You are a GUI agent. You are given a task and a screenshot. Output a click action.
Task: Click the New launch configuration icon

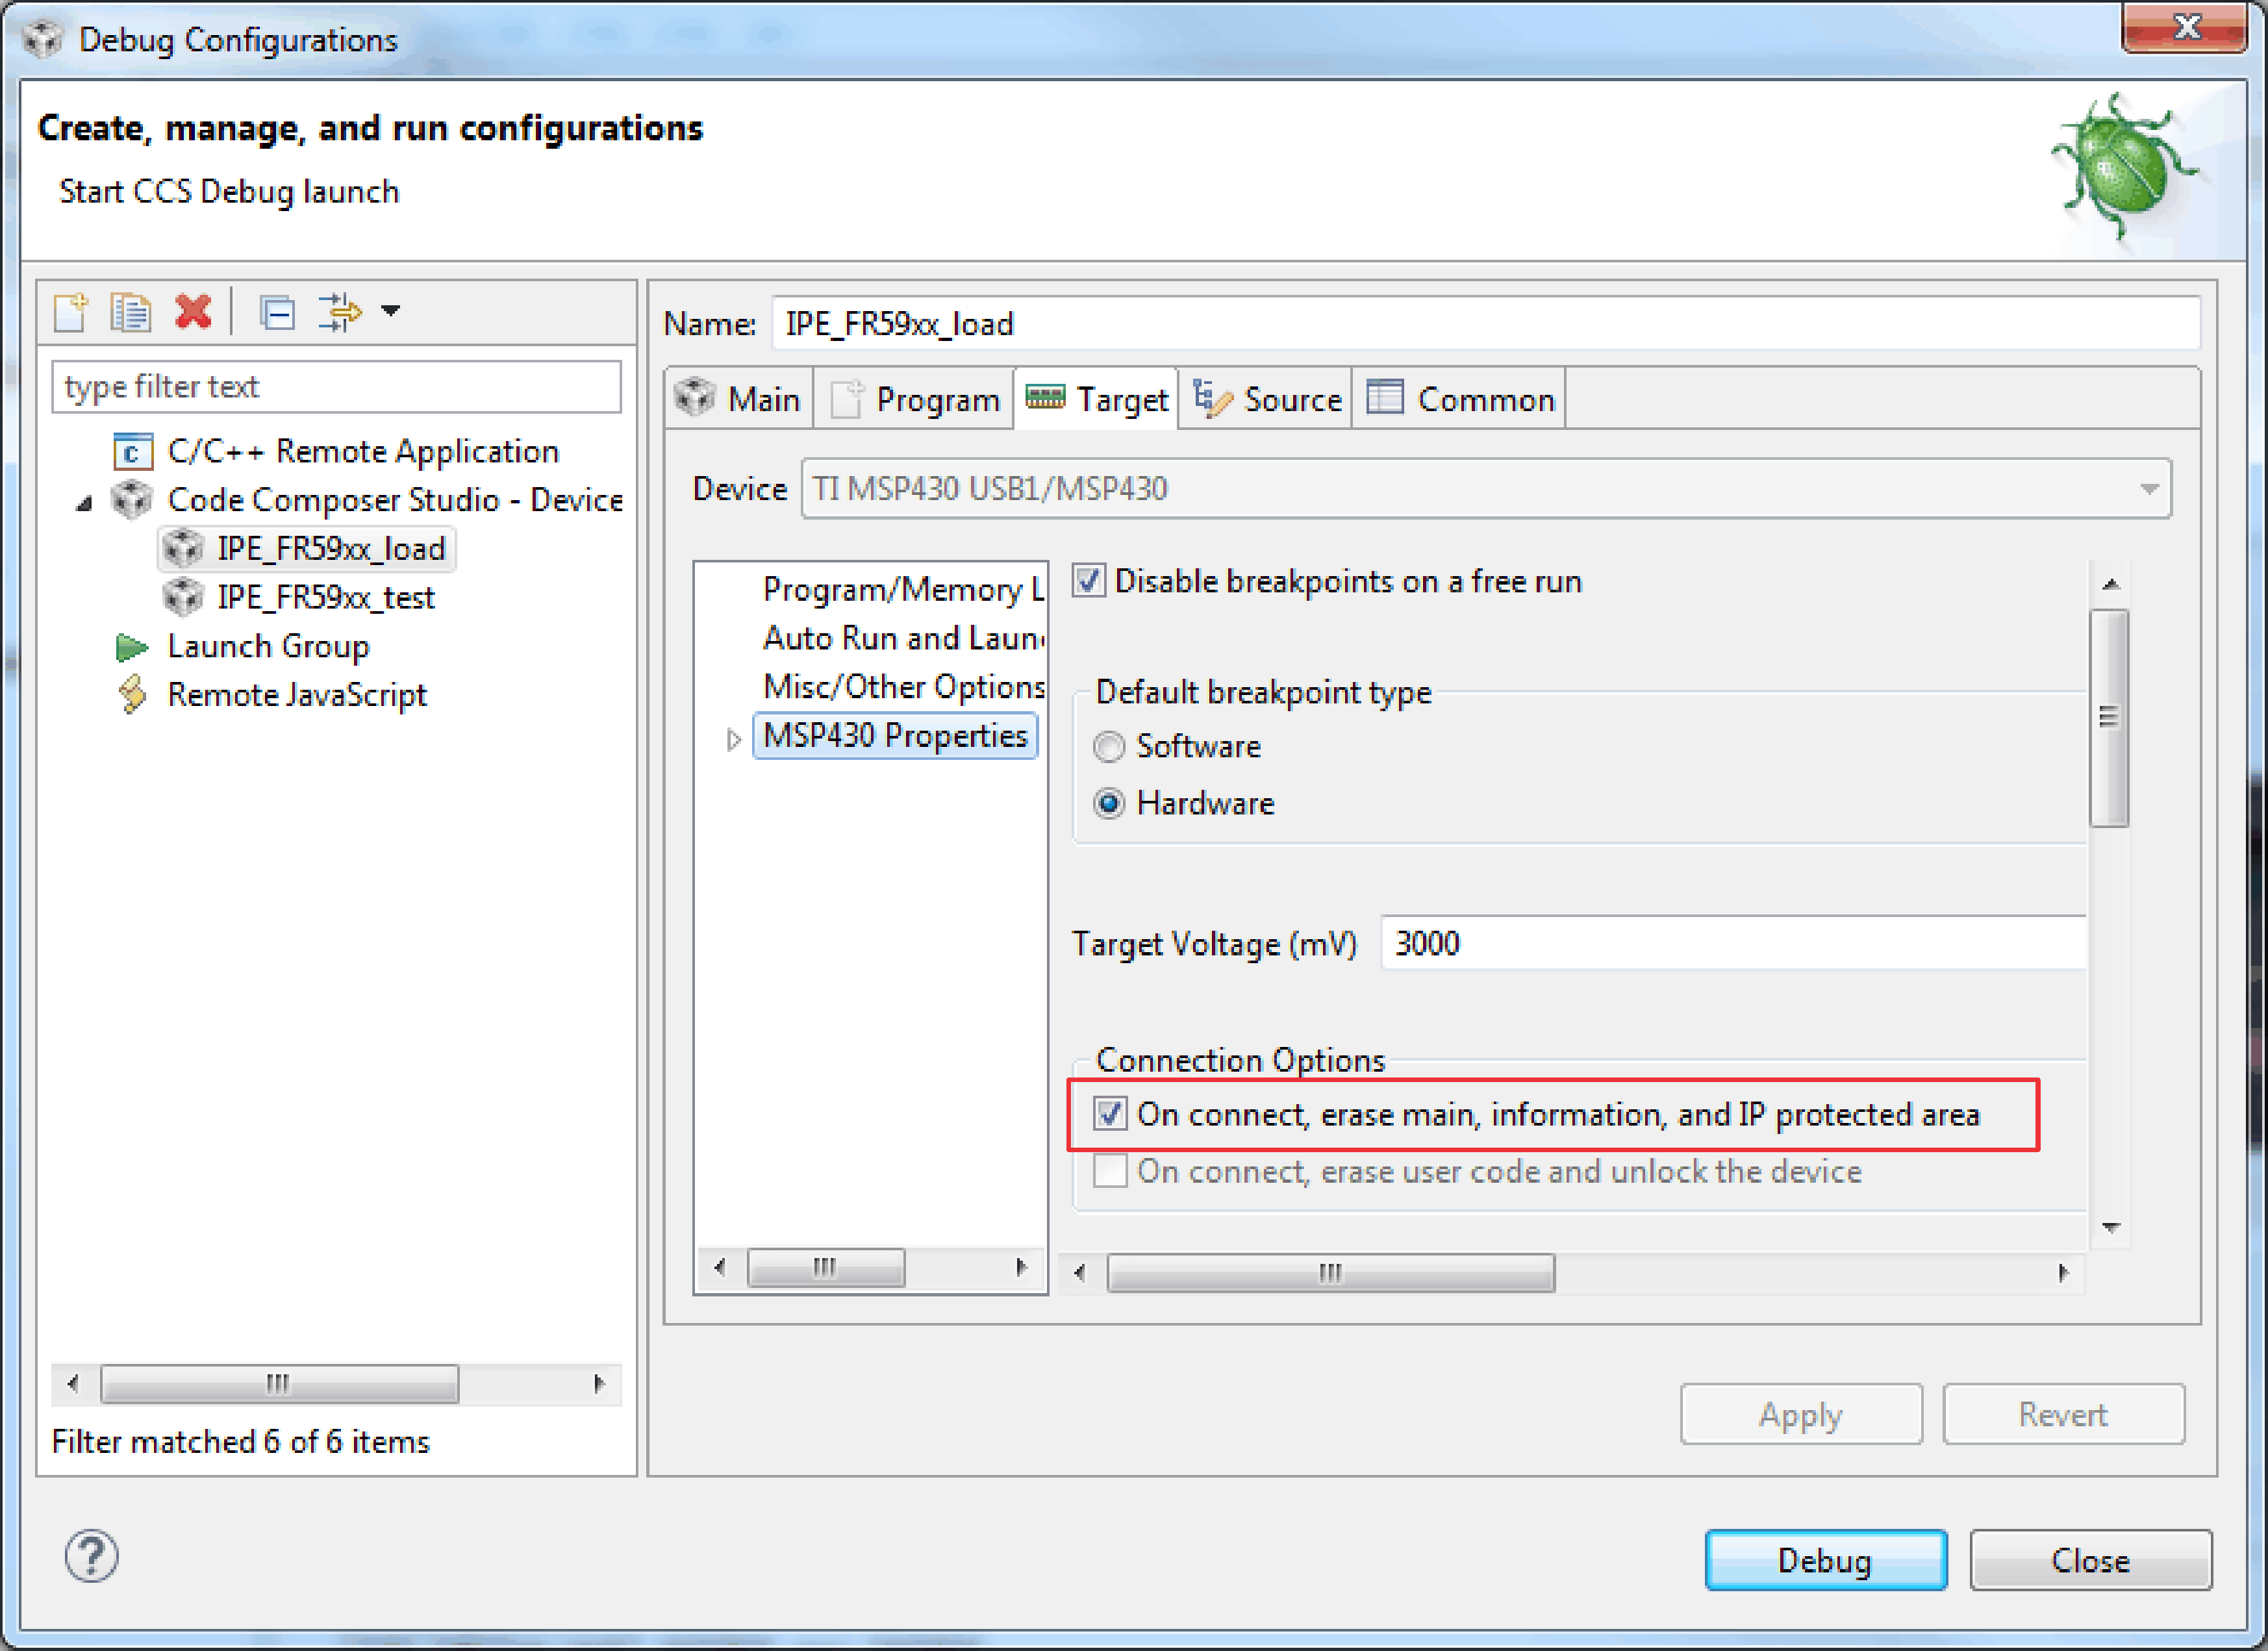tap(71, 312)
